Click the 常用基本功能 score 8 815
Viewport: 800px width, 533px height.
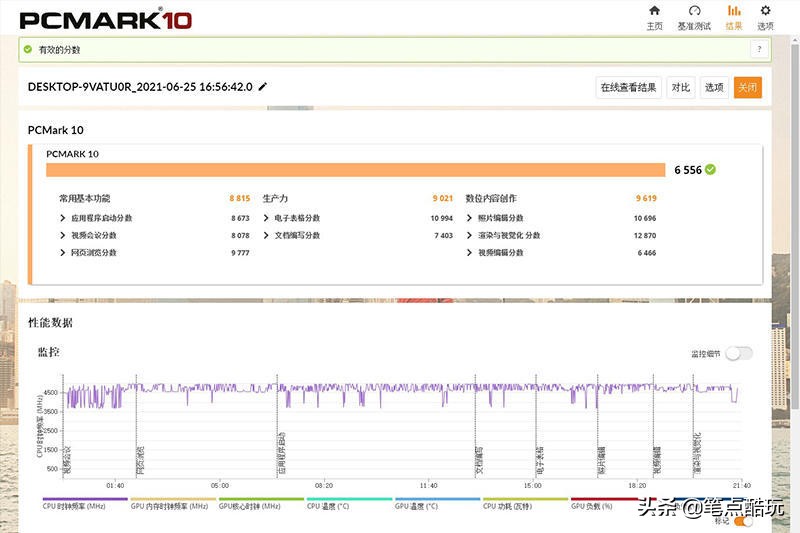pos(240,198)
